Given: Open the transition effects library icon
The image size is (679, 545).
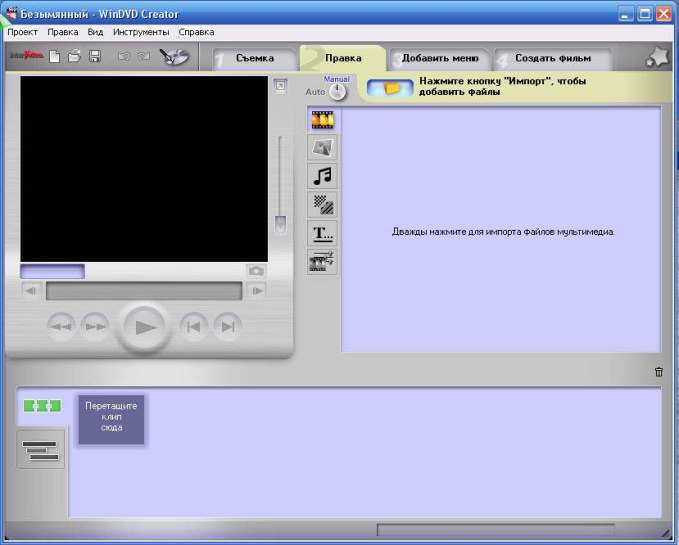Looking at the screenshot, I should [323, 204].
